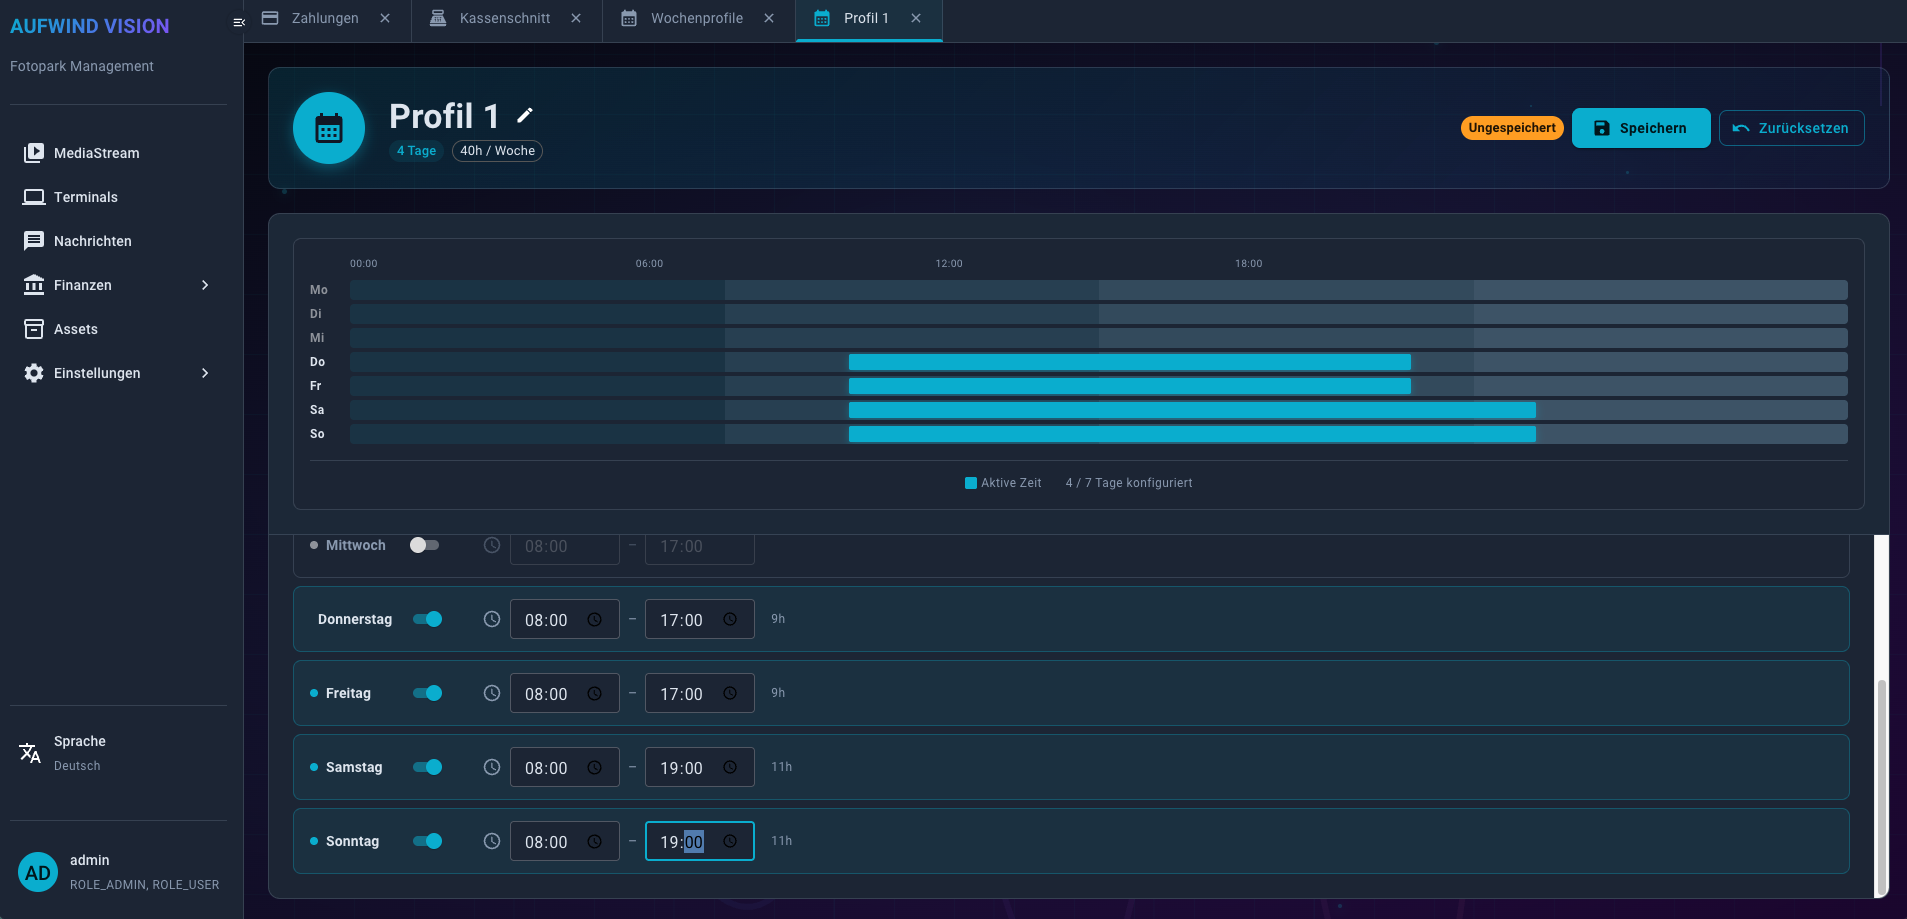
Task: Switch to the Kassenschnitt tab
Action: [504, 18]
